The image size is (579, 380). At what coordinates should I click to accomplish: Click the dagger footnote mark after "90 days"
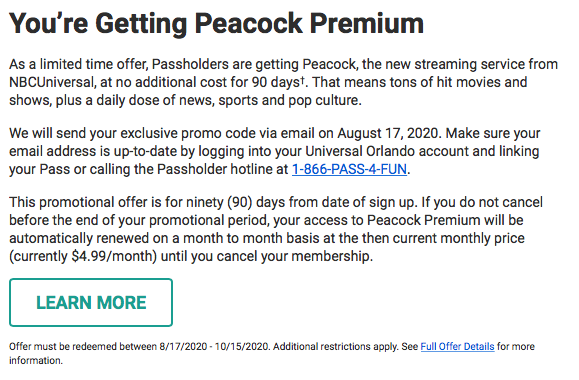click(x=302, y=79)
